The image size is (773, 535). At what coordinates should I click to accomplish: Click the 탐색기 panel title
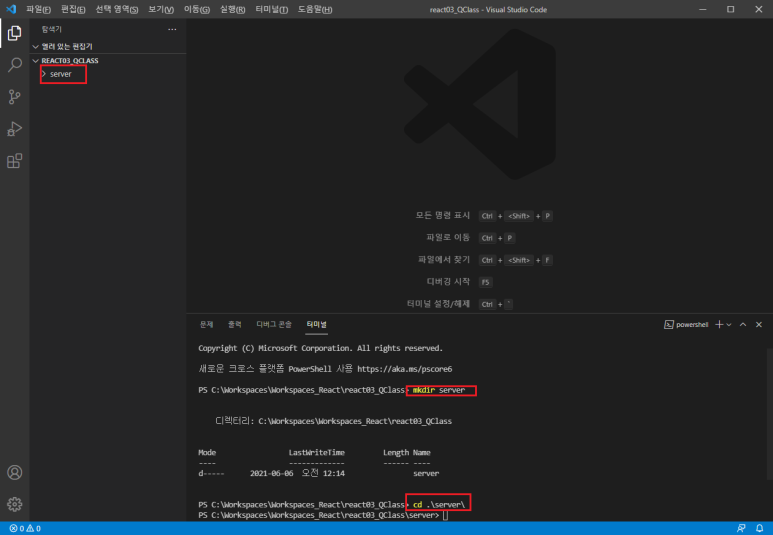(52, 30)
